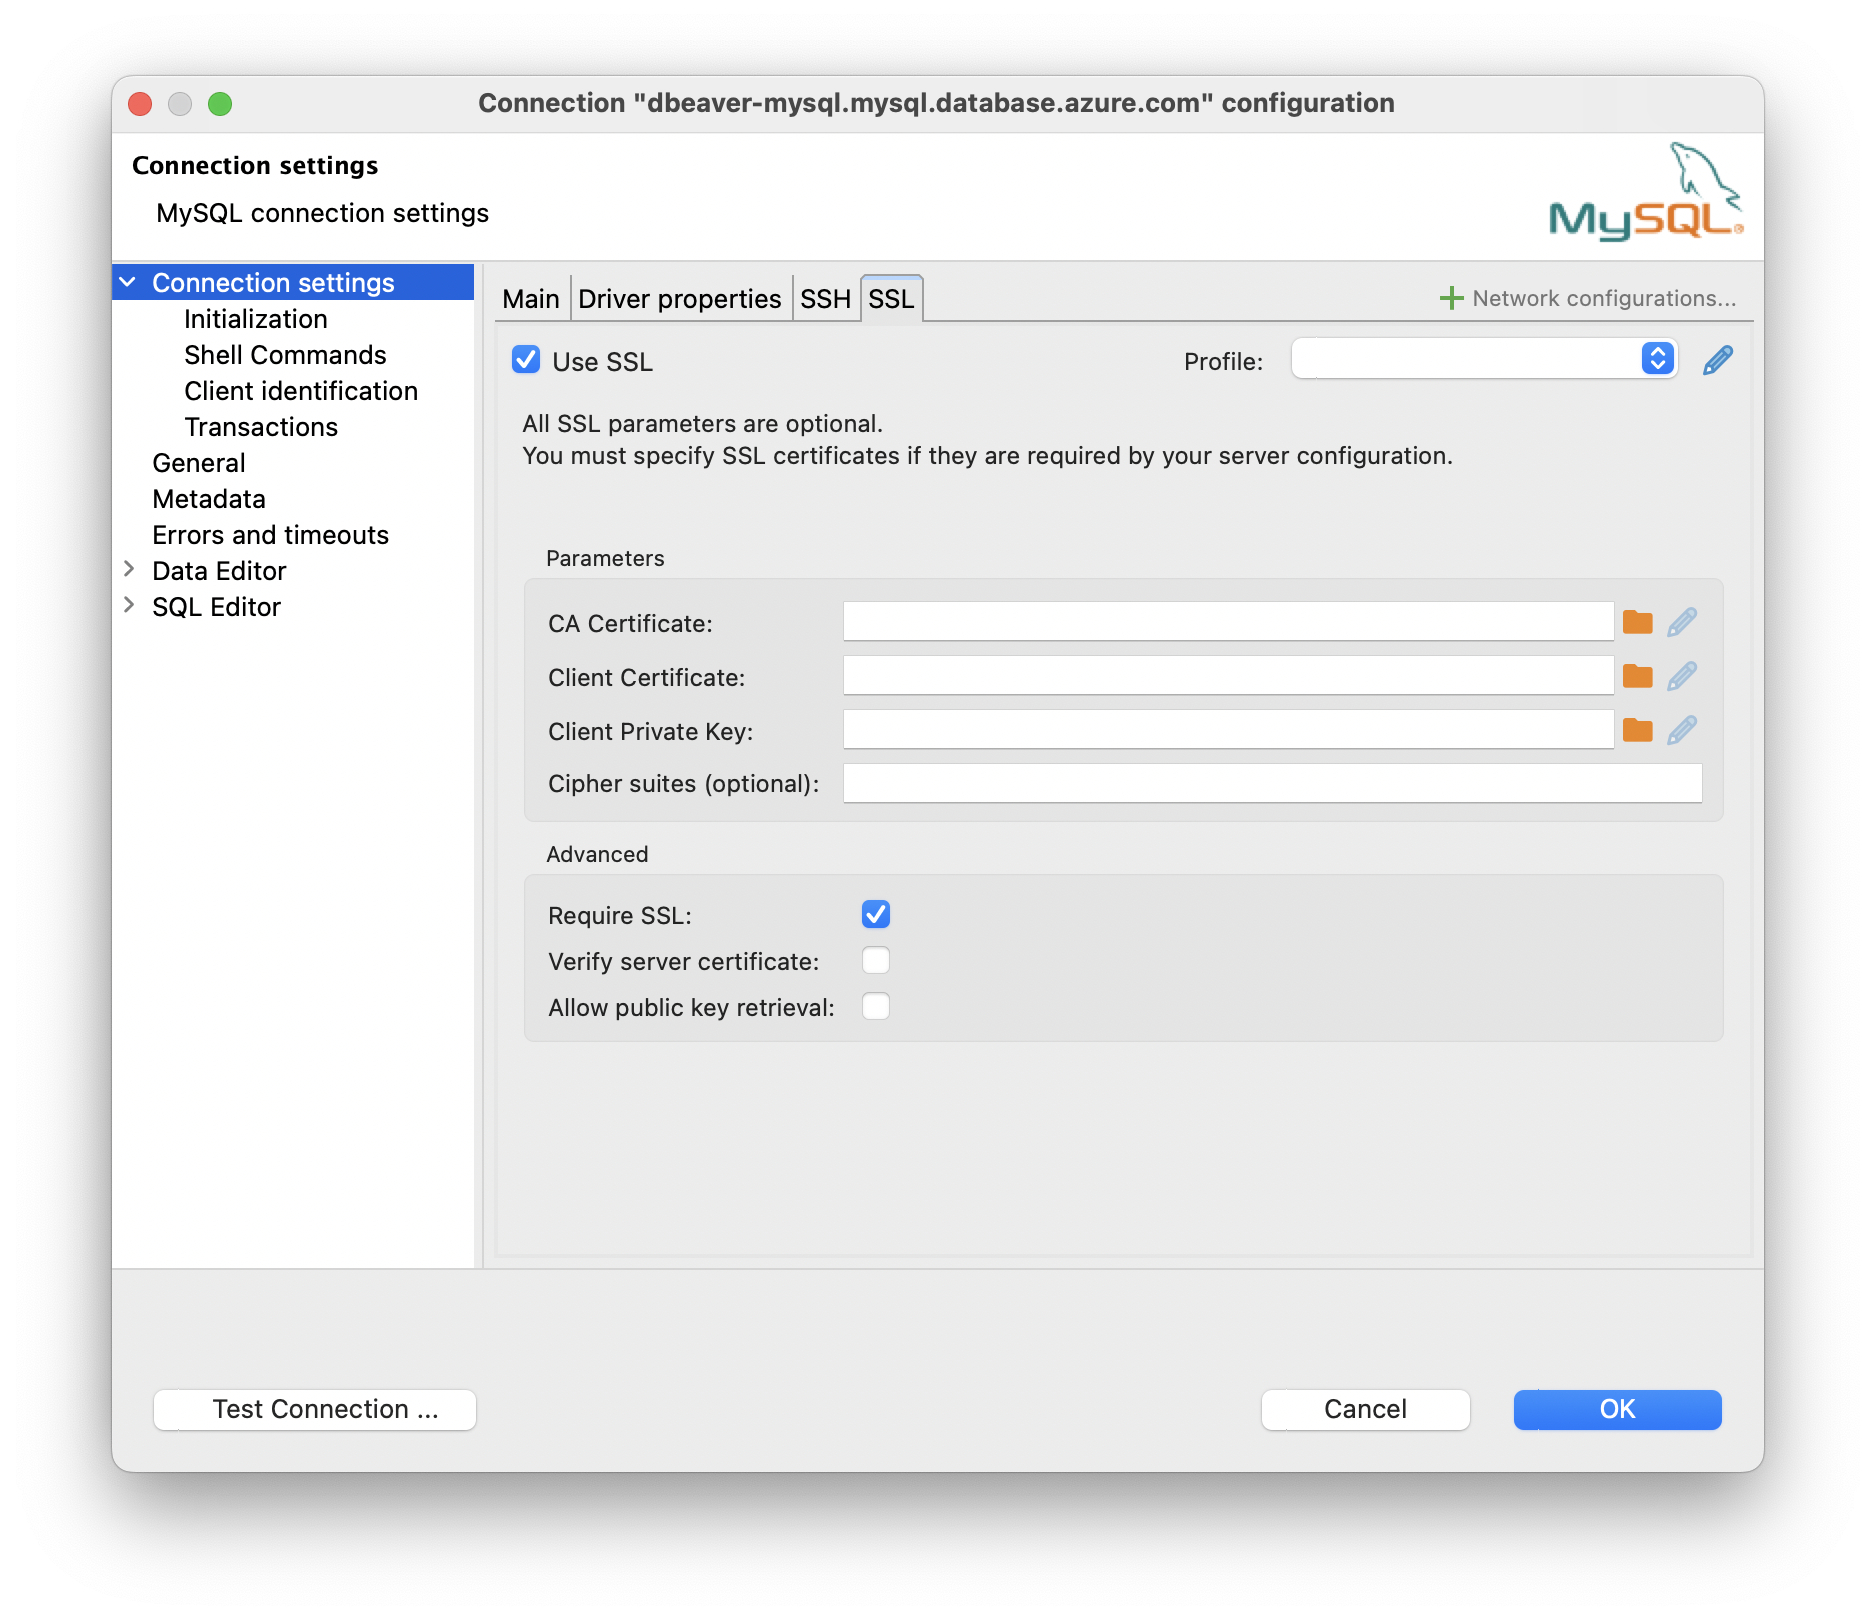Viewport: 1876px width, 1620px height.
Task: Confirm settings with the OK button
Action: click(x=1616, y=1409)
